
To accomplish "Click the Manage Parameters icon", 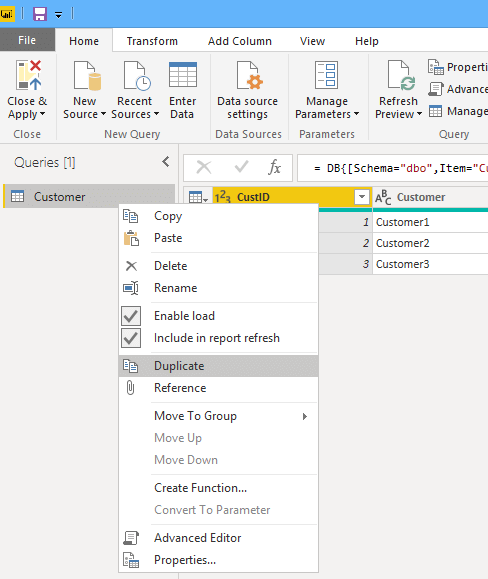I will click(x=326, y=75).
